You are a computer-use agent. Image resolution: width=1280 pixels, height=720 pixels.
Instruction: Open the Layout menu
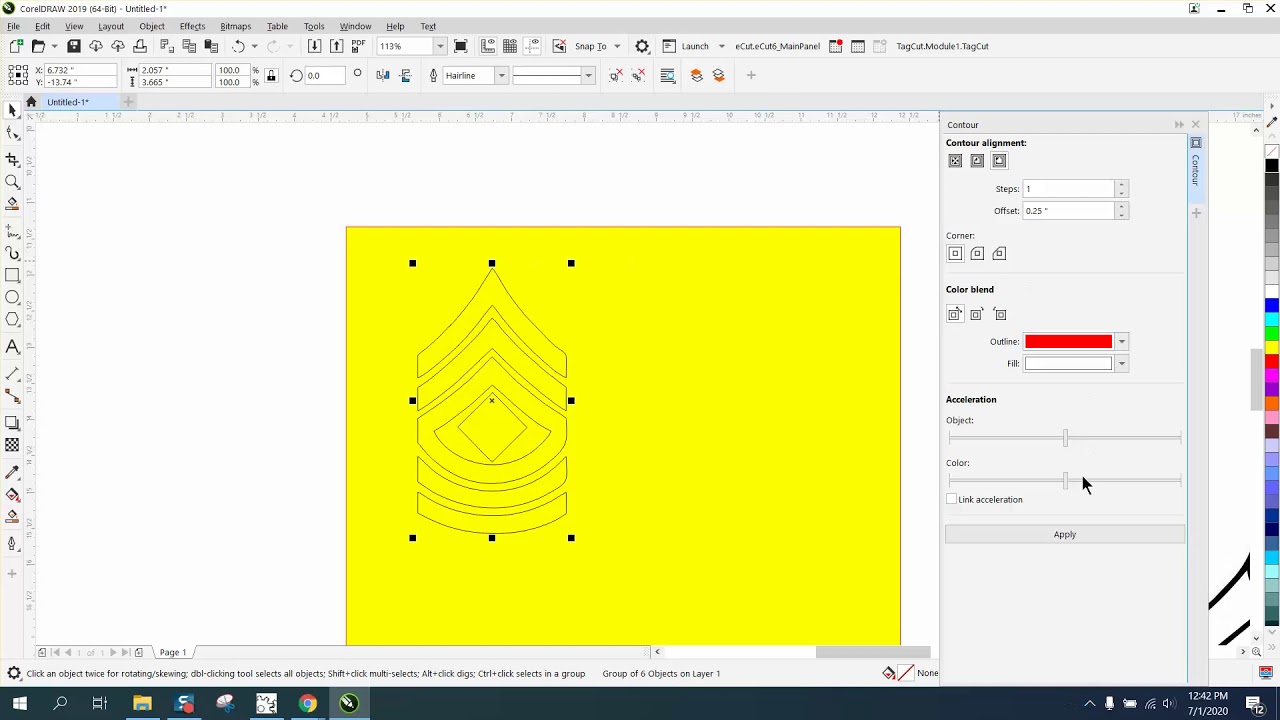[x=111, y=26]
